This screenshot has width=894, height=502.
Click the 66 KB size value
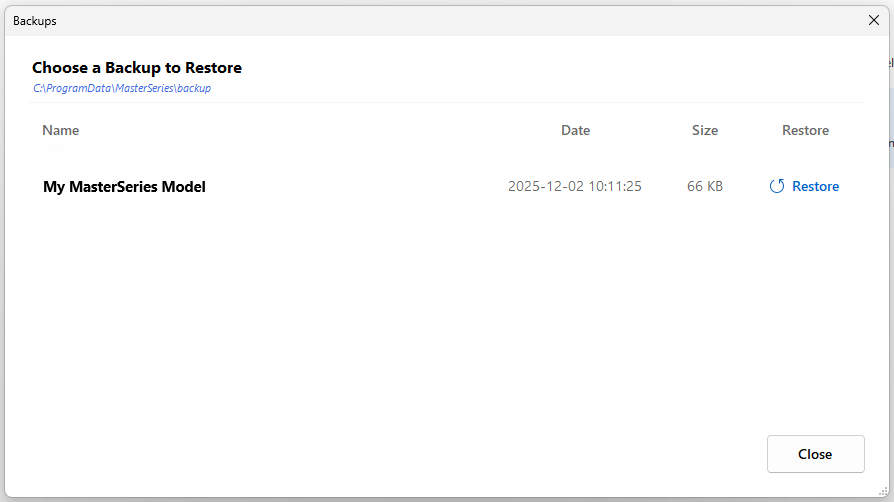coord(705,186)
